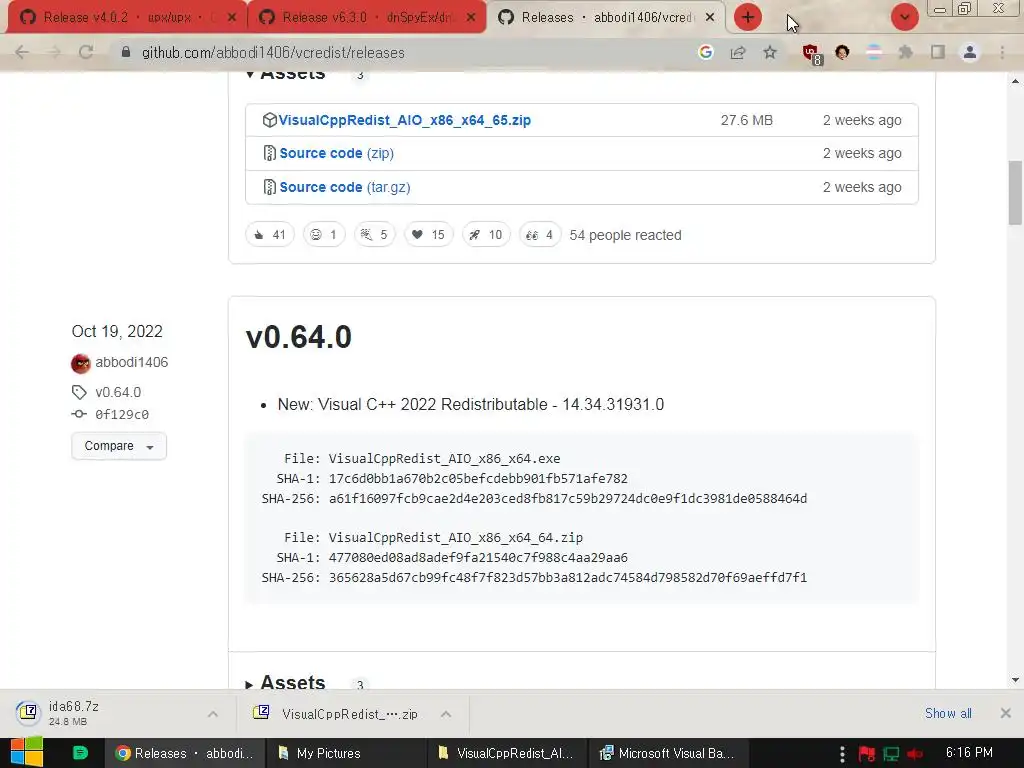This screenshot has width=1024, height=768.
Task: Open abbodi1406 author profile
Action: point(131,362)
